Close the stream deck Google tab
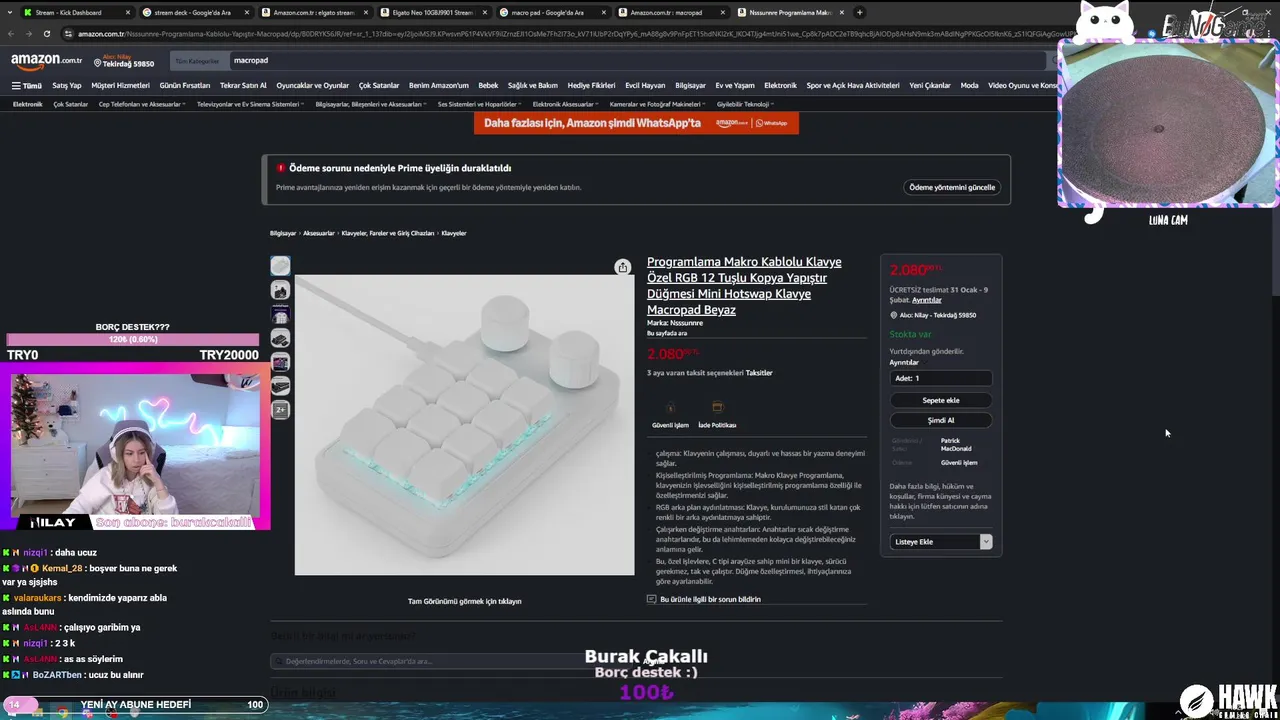 pos(247,12)
